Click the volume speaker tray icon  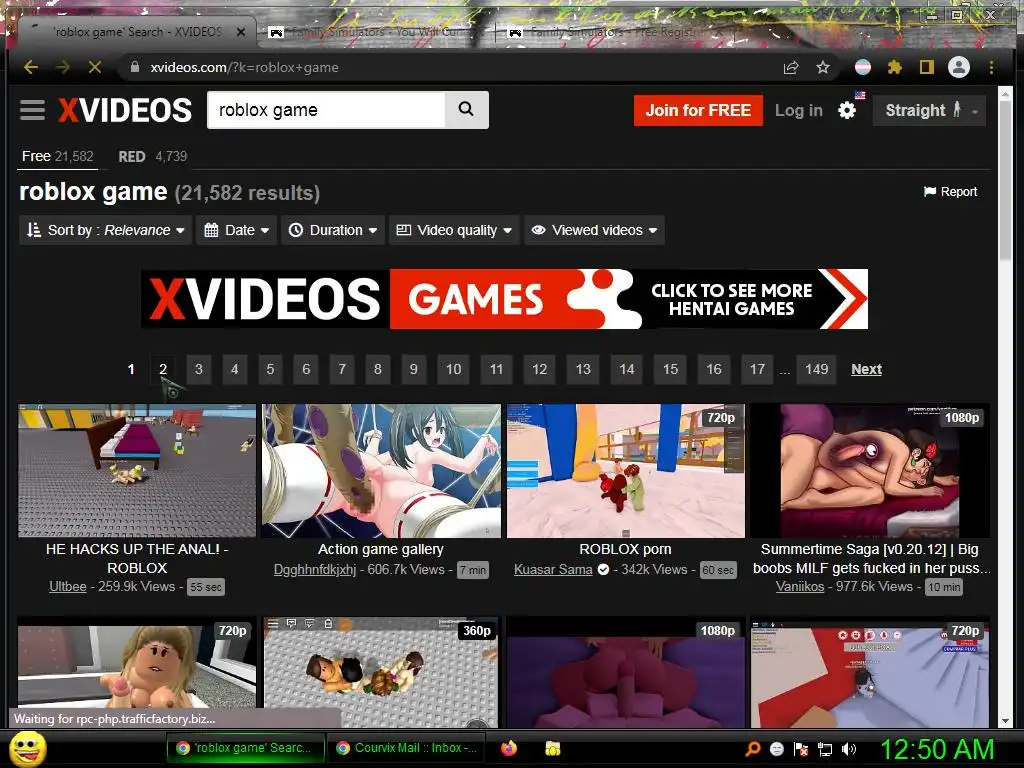pos(849,748)
